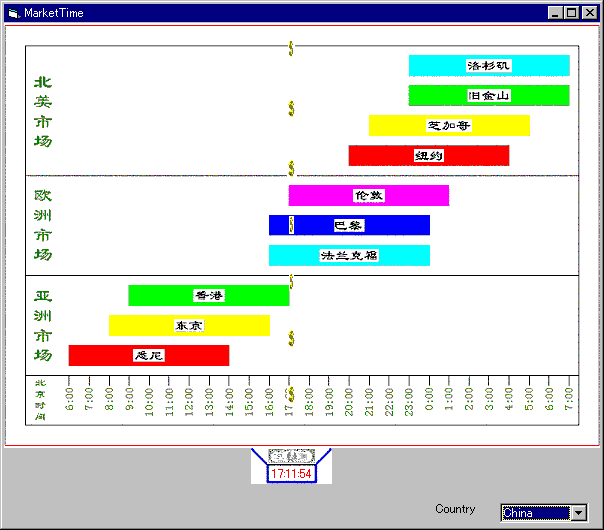The width and height of the screenshot is (604, 530).
Task: Click the Country label text
Action: point(455,509)
